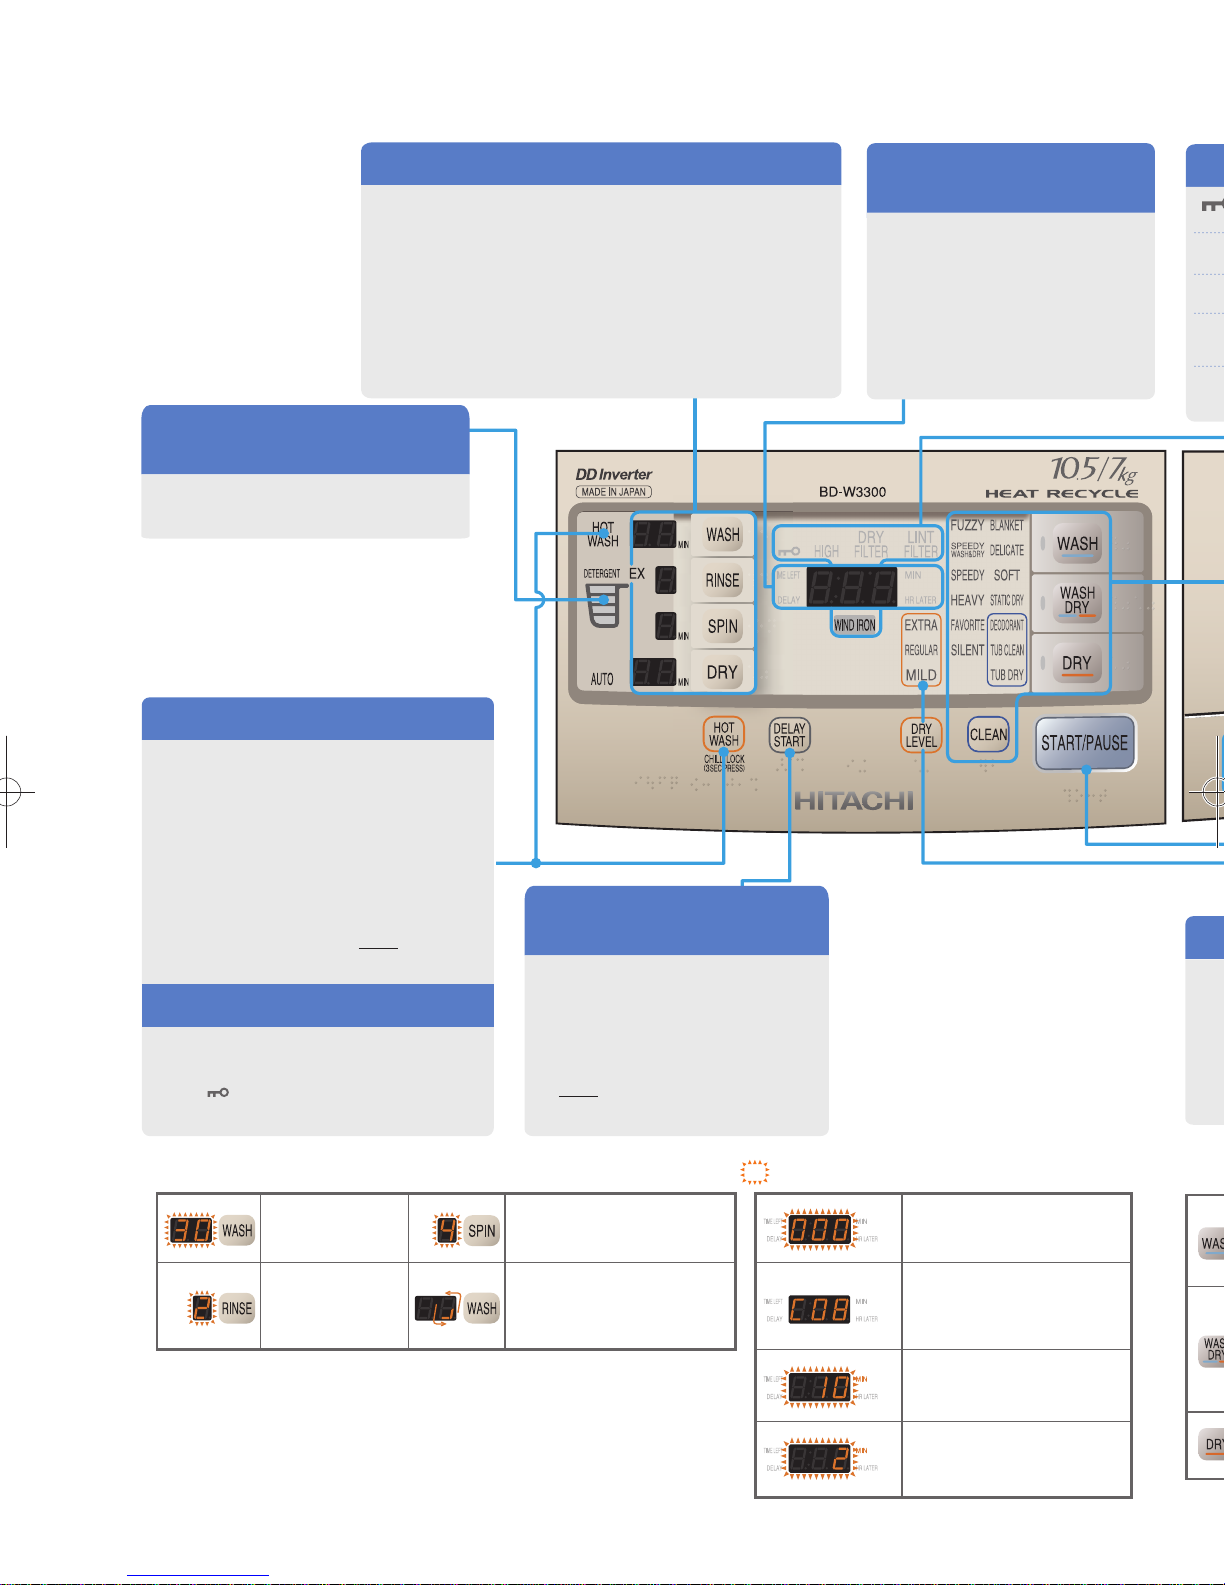This screenshot has width=1225, height=1585.
Task: Tap the WASH time button above RINSE
Action: pyautogui.click(x=723, y=535)
